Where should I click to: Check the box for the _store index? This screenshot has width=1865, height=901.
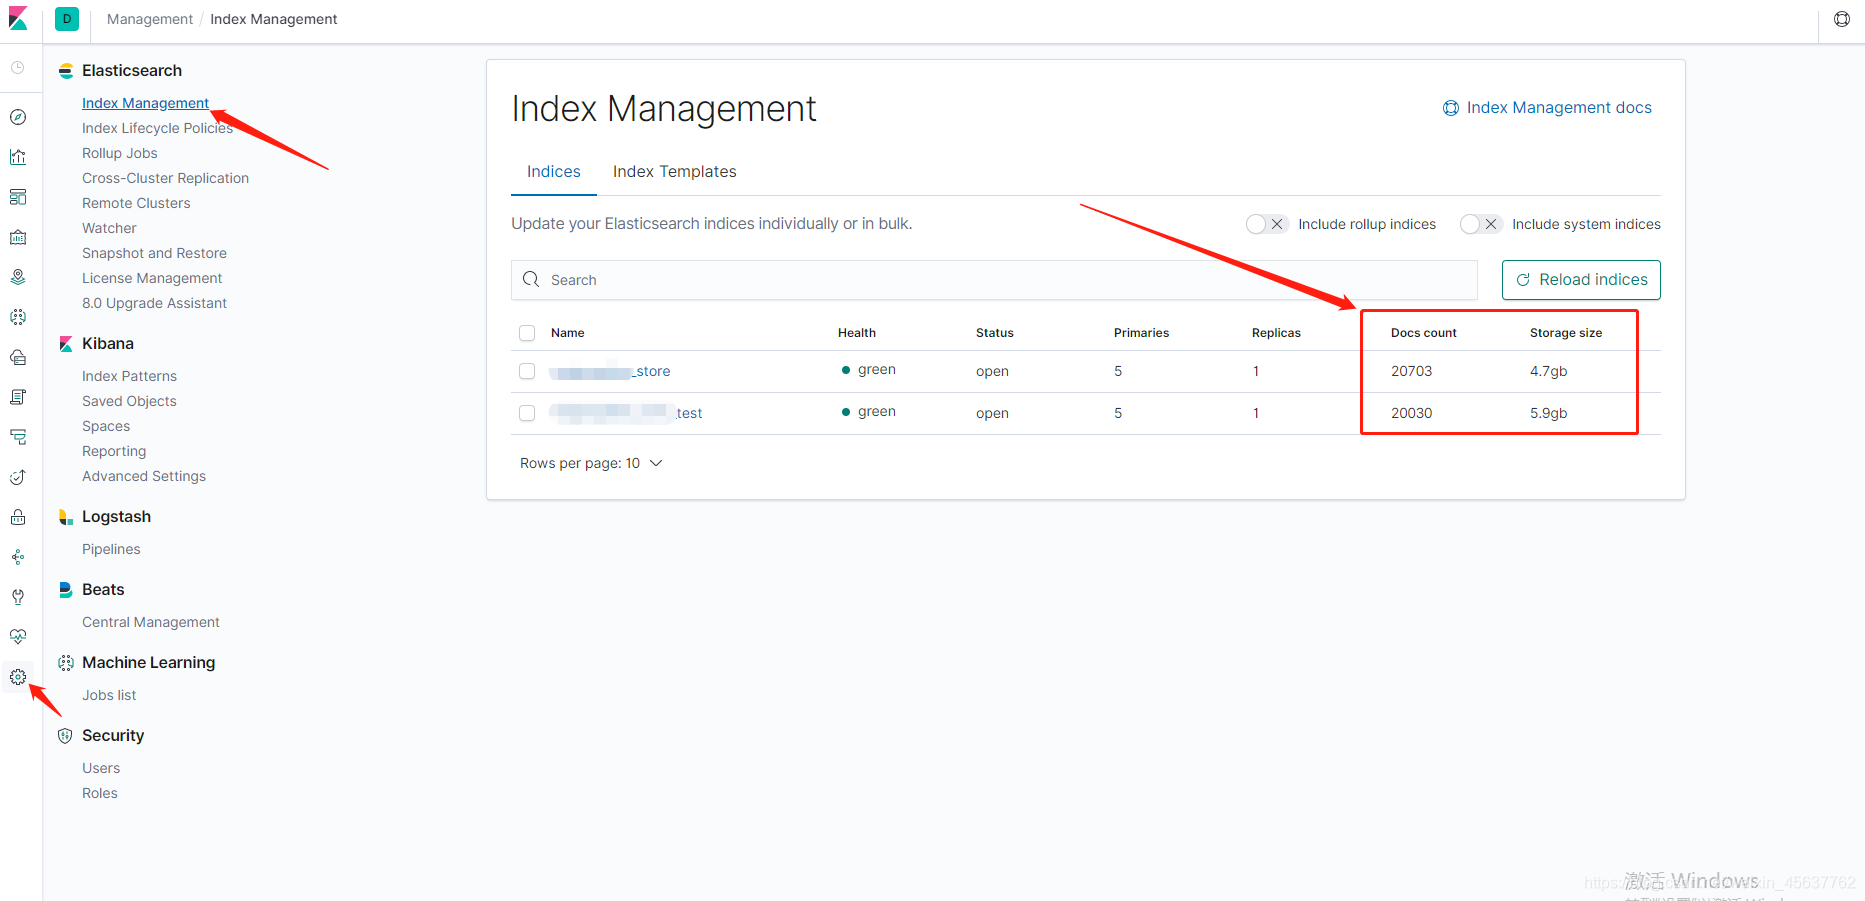tap(527, 371)
